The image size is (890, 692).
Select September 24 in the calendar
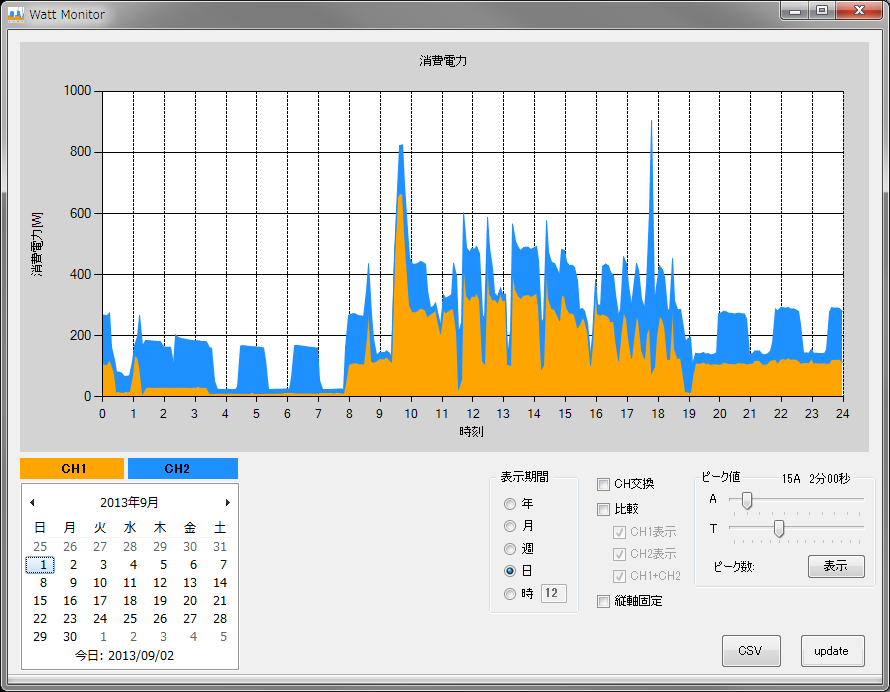click(100, 619)
